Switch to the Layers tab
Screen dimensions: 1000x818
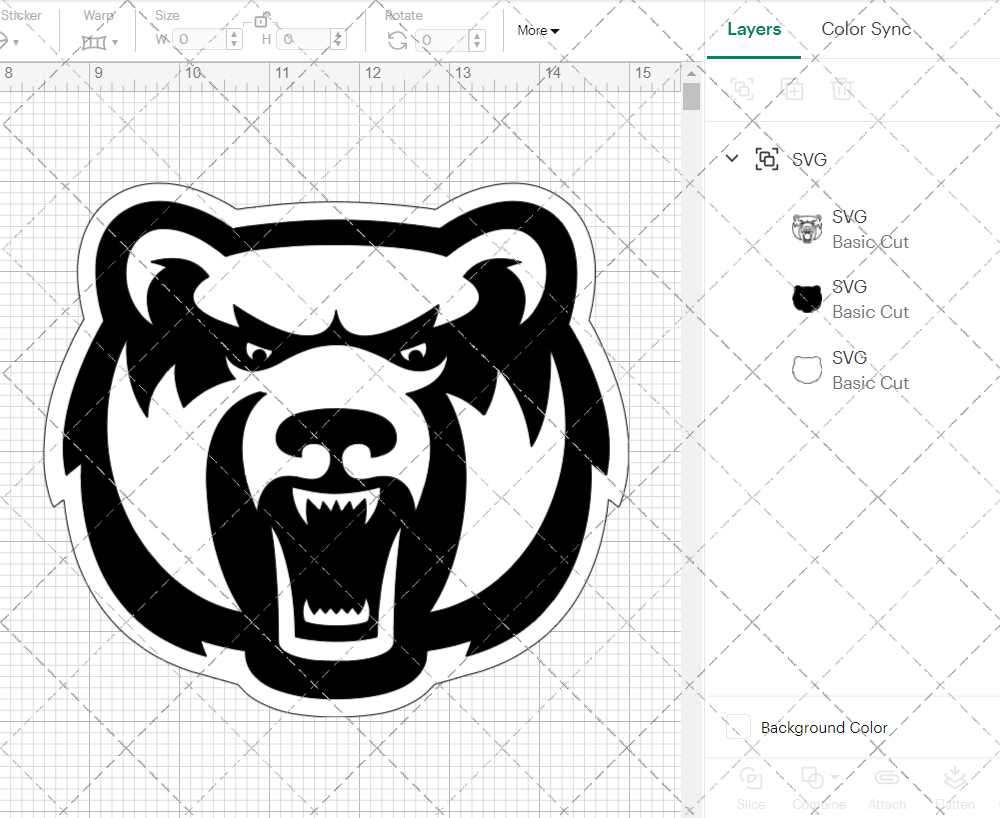point(754,29)
